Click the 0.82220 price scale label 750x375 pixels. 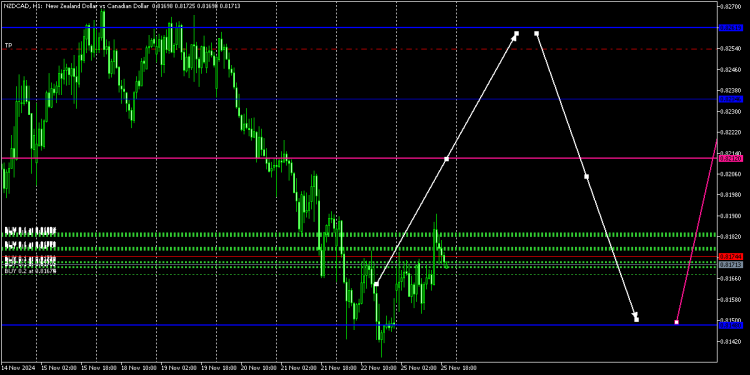731,132
